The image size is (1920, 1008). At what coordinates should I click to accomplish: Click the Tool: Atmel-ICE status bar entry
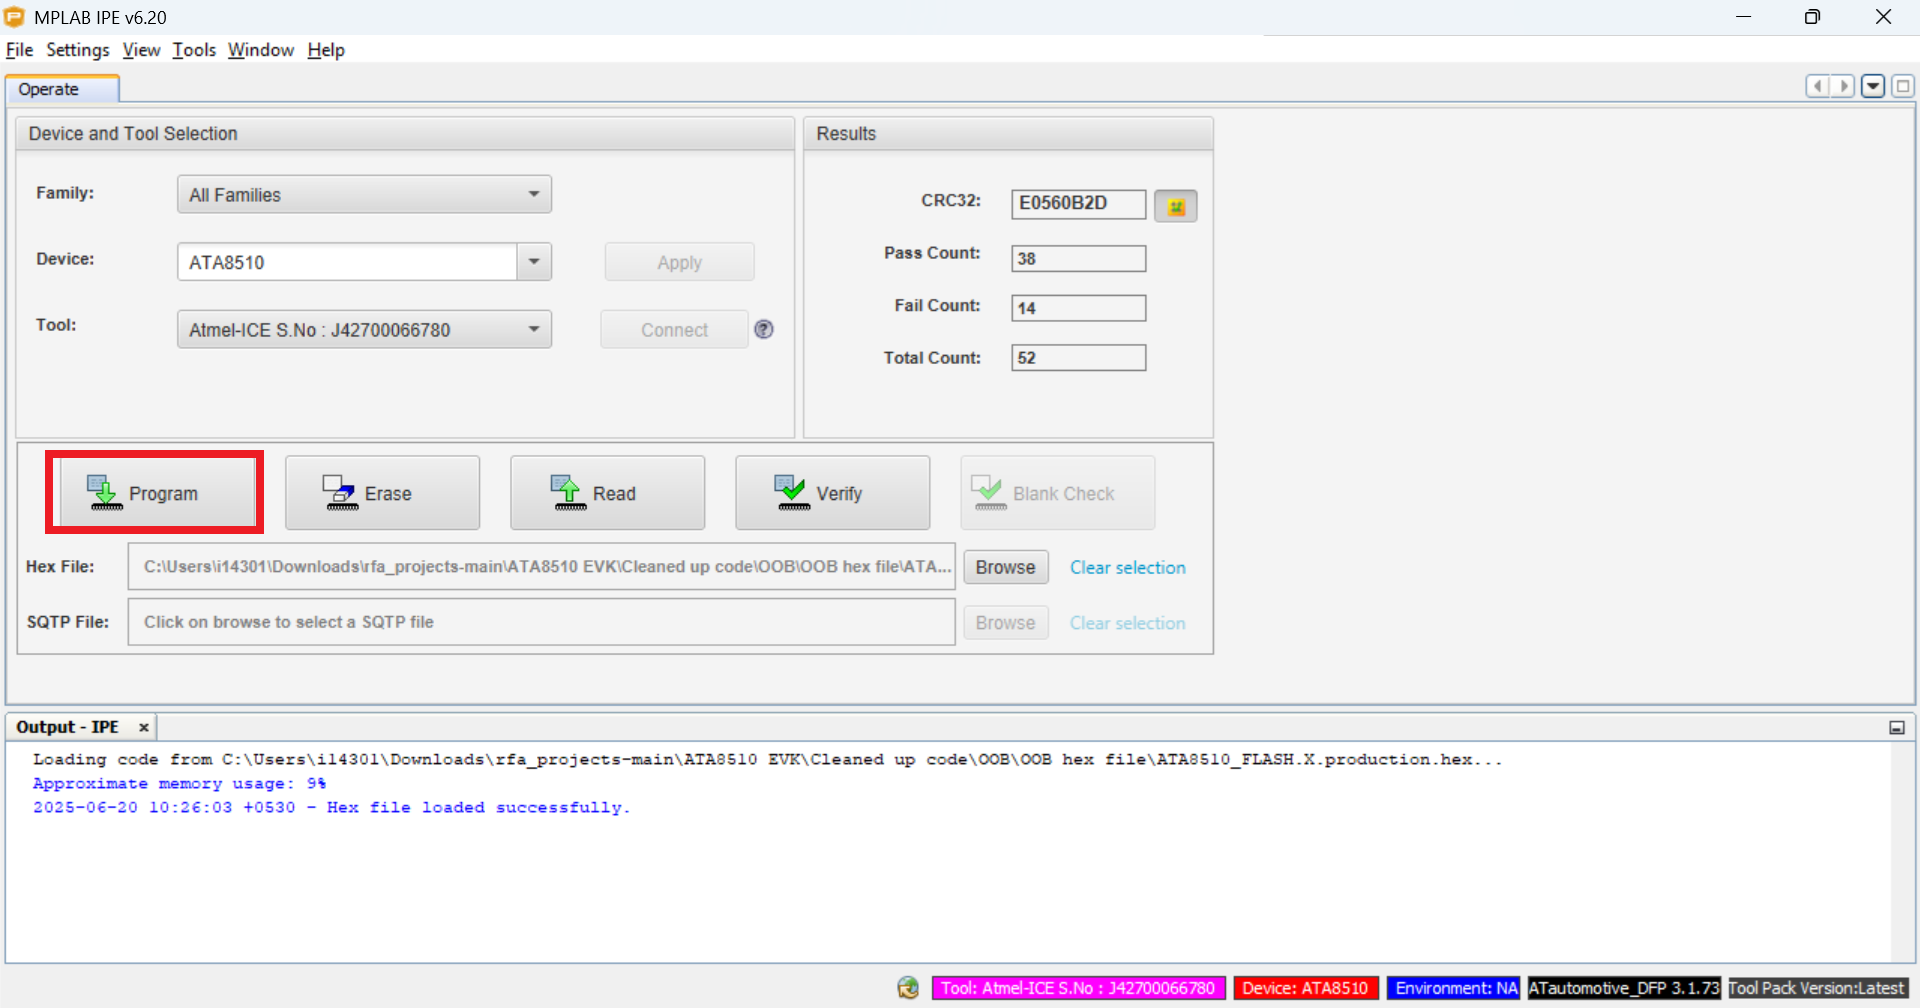[x=1078, y=988]
